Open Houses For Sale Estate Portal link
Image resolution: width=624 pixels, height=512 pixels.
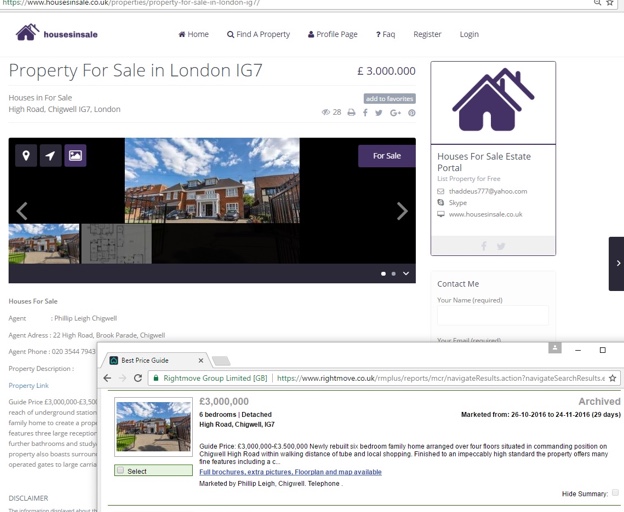tap(484, 162)
